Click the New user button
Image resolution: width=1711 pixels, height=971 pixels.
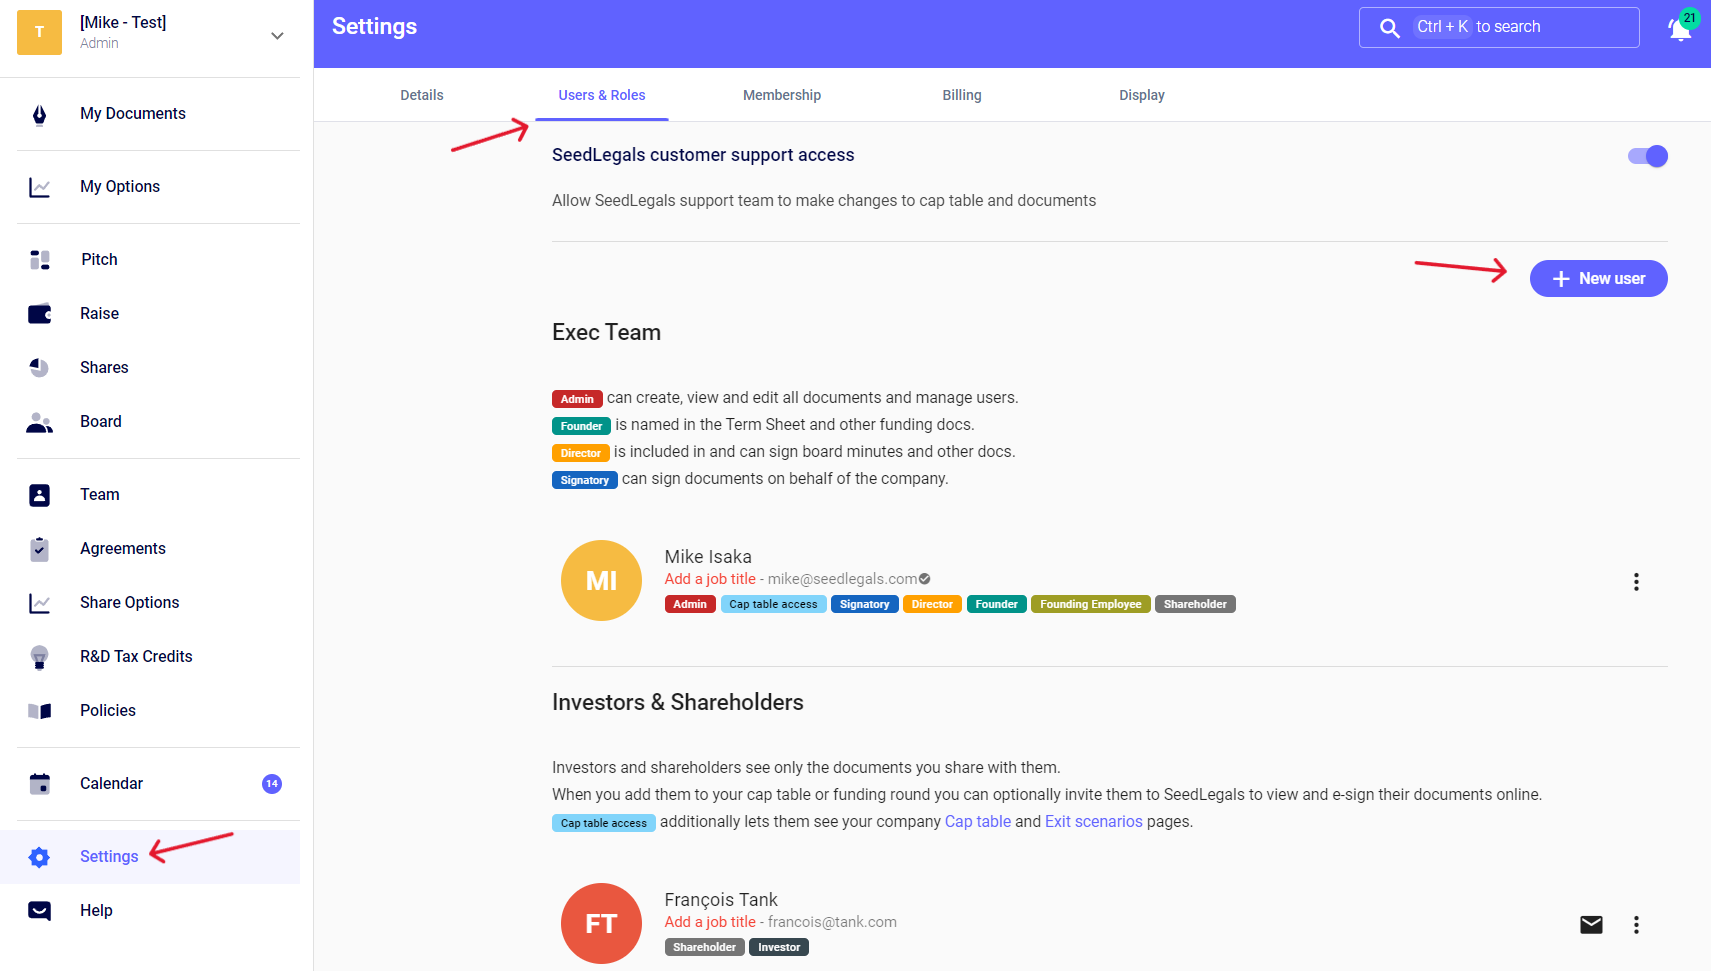(1598, 279)
